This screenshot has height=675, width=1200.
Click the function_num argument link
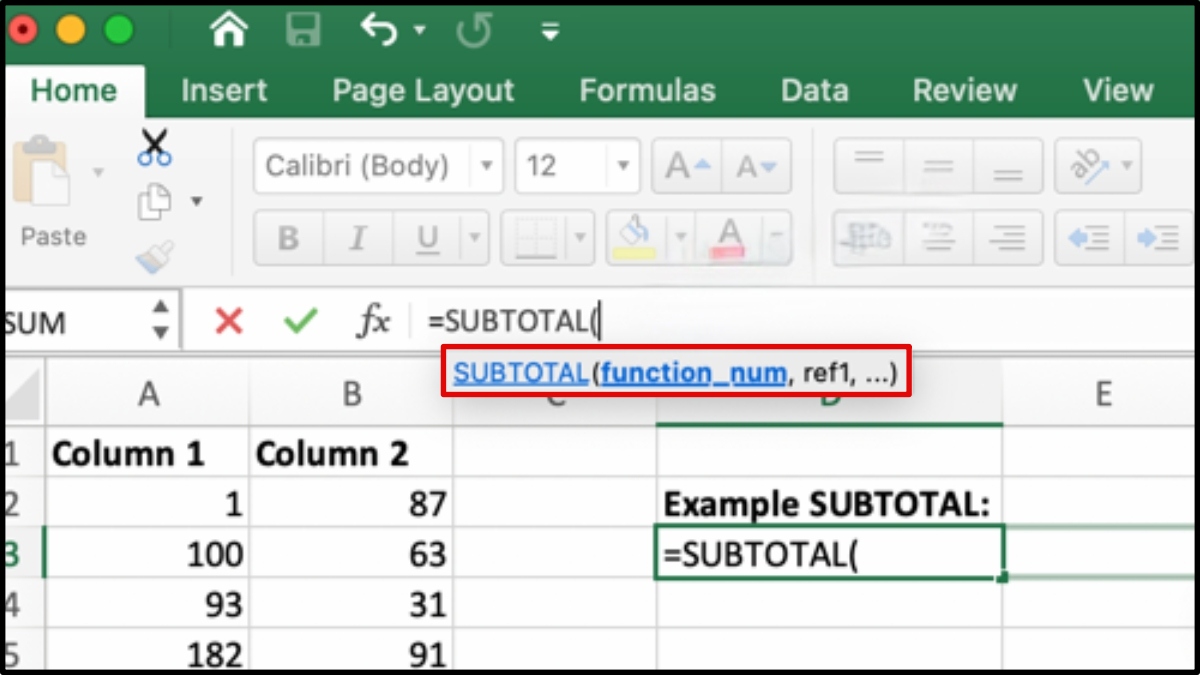click(693, 373)
